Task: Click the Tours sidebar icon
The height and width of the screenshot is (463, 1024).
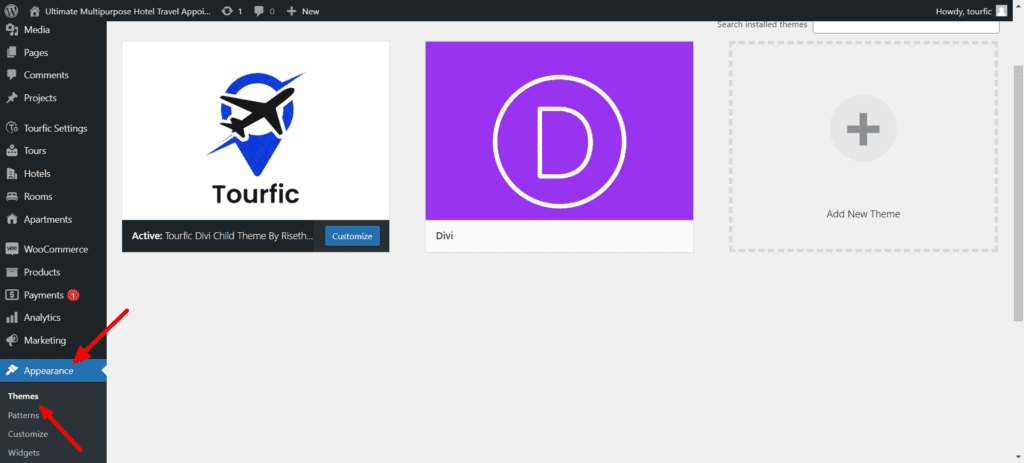Action: (12, 151)
